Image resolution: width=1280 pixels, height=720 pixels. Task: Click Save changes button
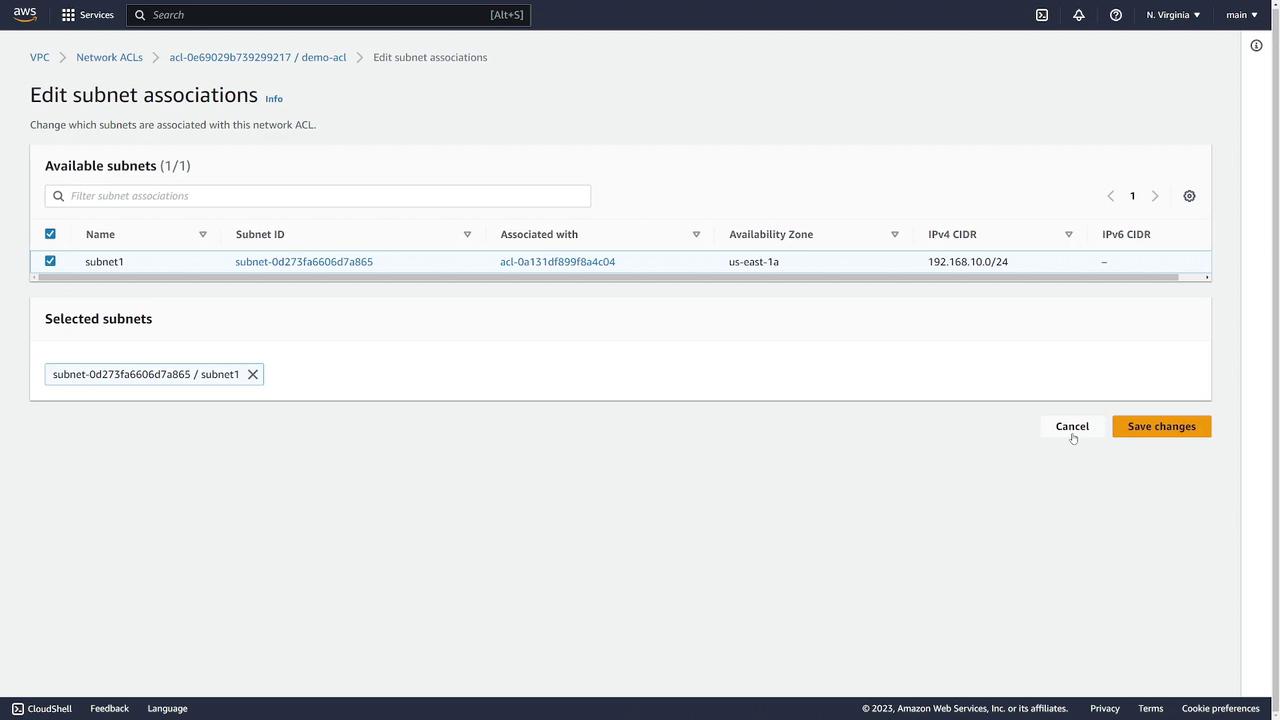pyautogui.click(x=1162, y=426)
